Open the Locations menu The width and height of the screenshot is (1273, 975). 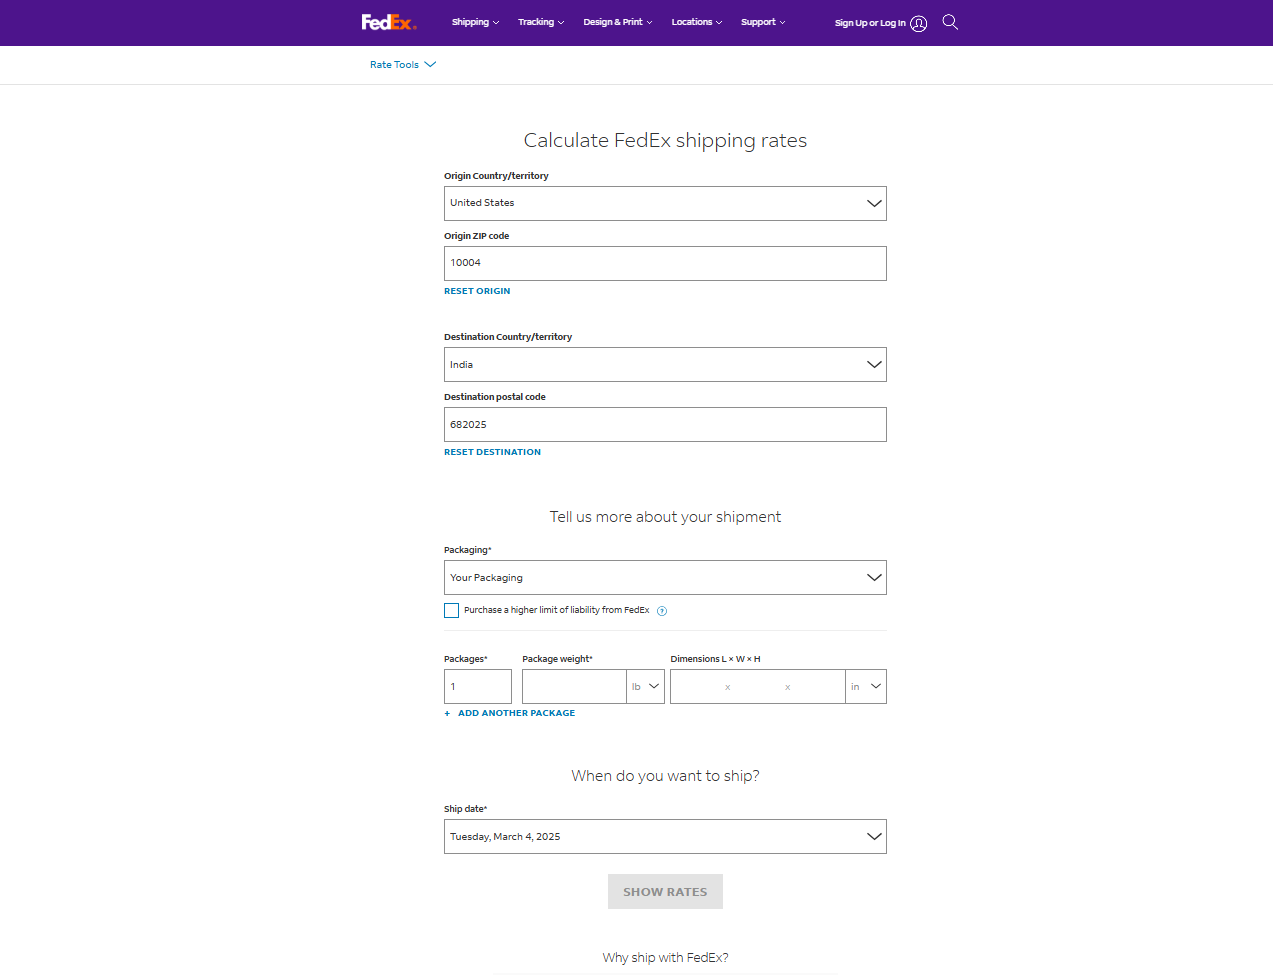click(x=697, y=22)
